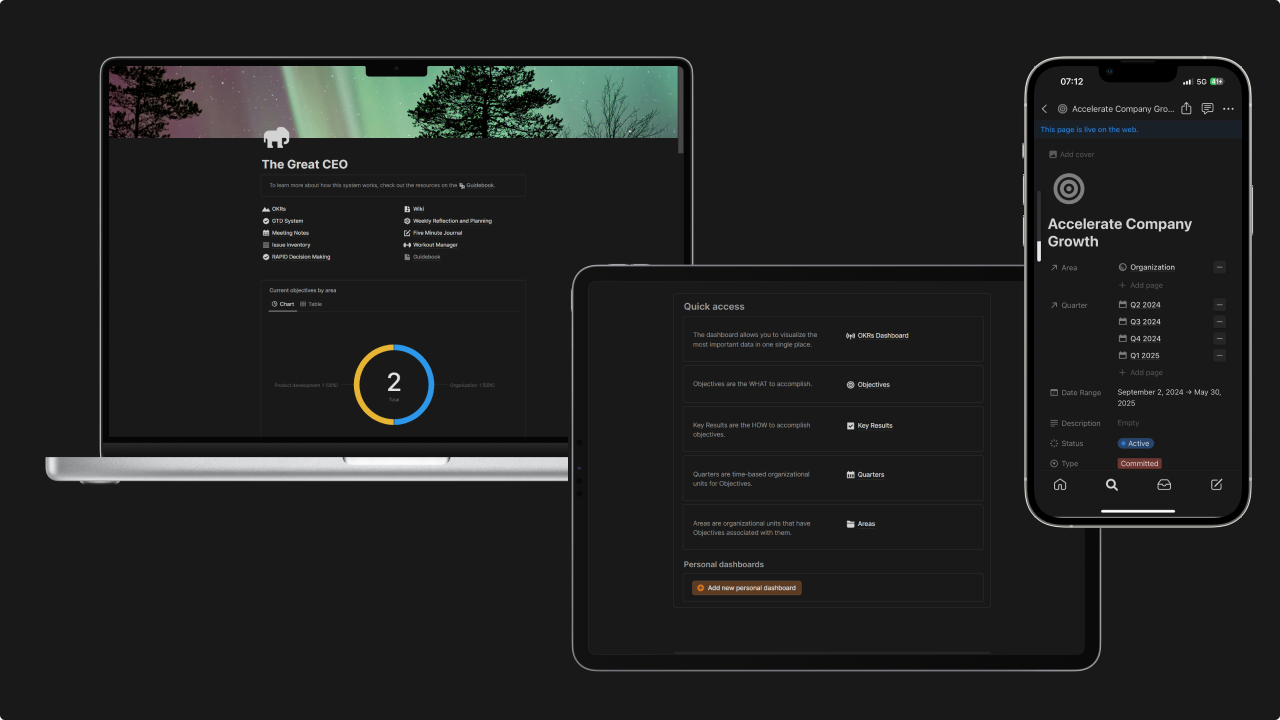Remove the Q2 2024 relation with minus button

click(x=1219, y=304)
